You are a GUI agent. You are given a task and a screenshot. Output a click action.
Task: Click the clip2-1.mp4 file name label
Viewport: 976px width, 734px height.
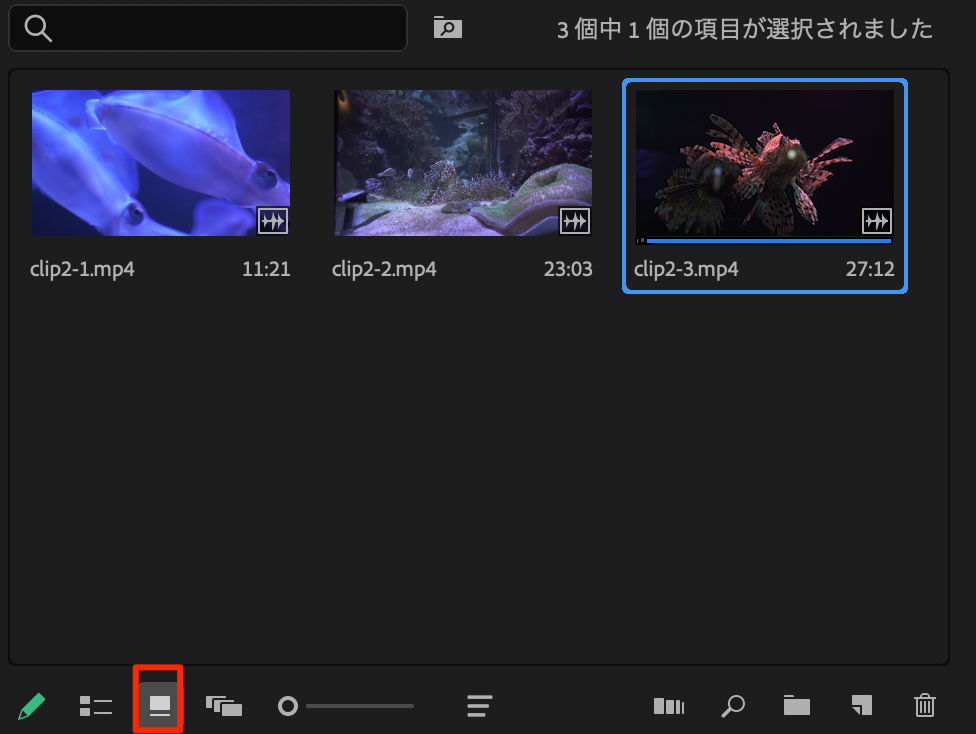coord(83,270)
